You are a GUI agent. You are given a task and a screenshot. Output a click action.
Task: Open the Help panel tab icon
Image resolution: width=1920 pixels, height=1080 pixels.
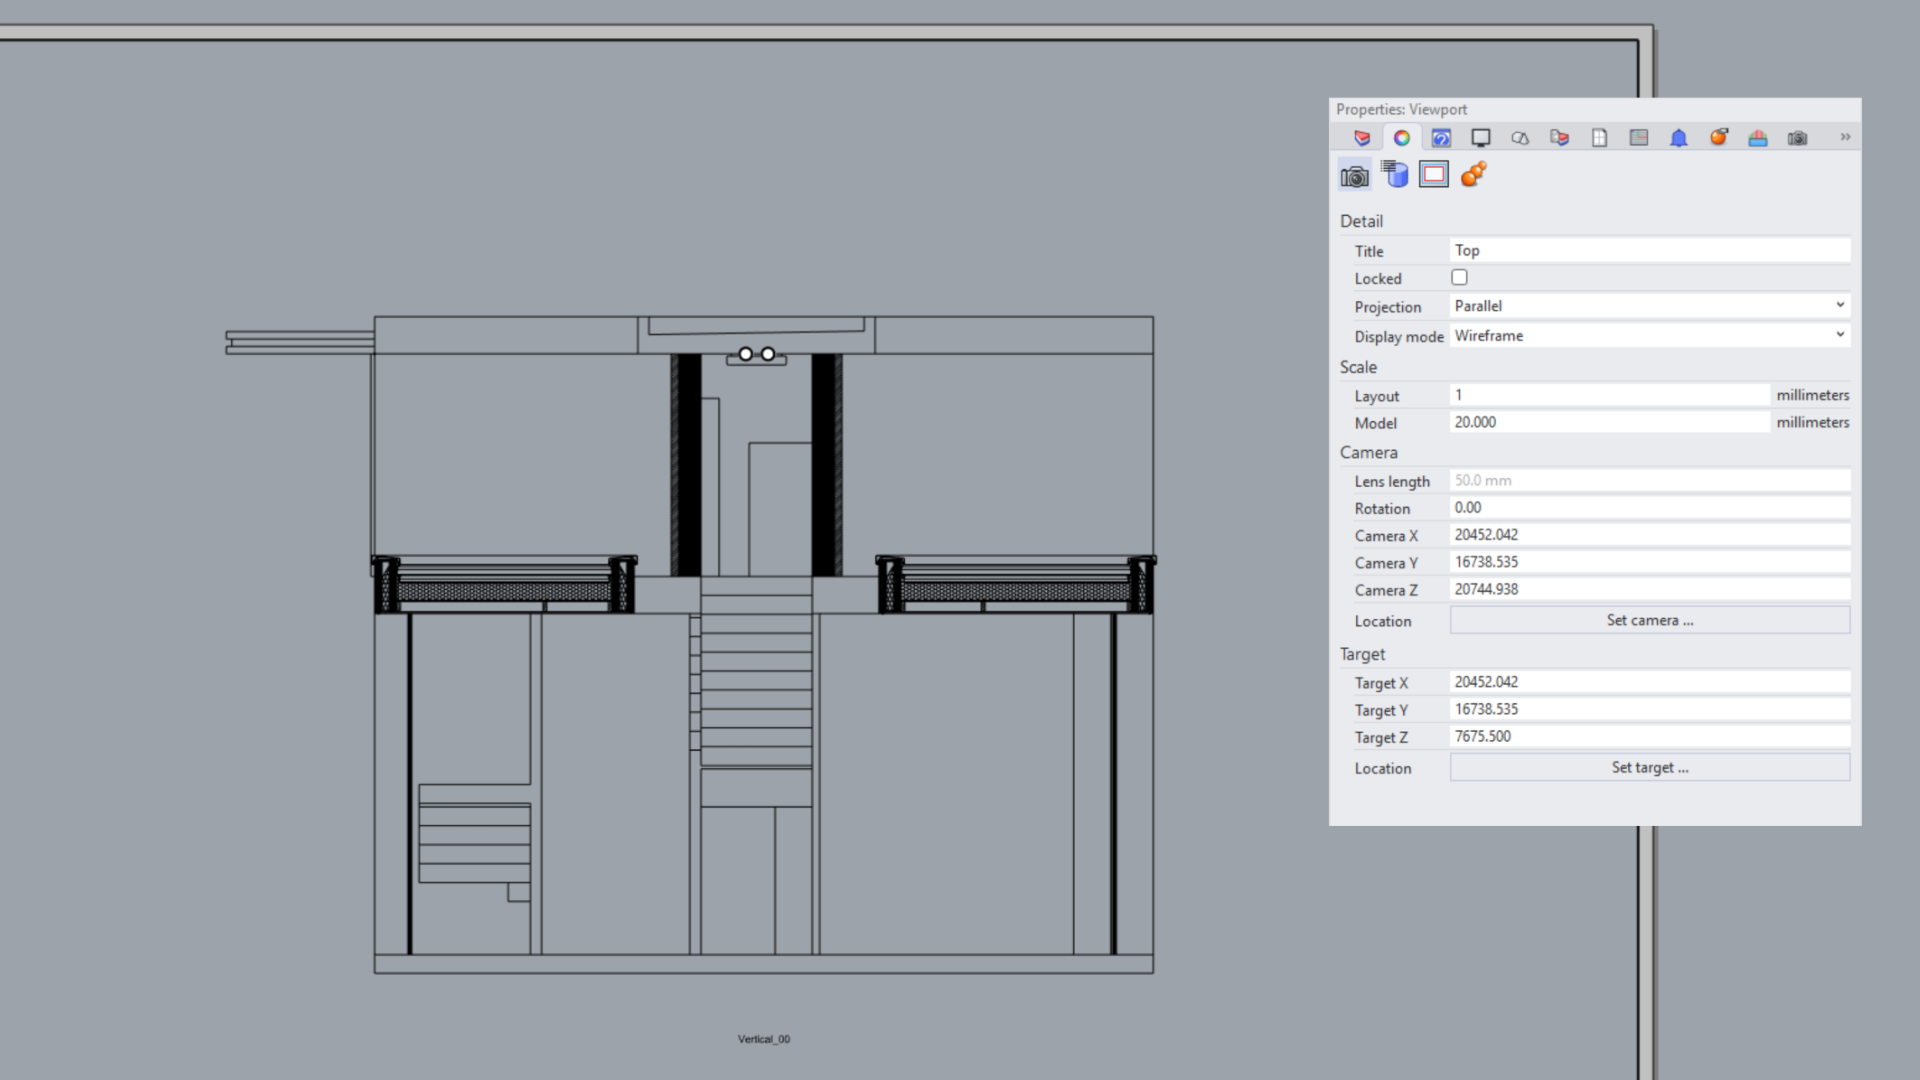click(1441, 138)
